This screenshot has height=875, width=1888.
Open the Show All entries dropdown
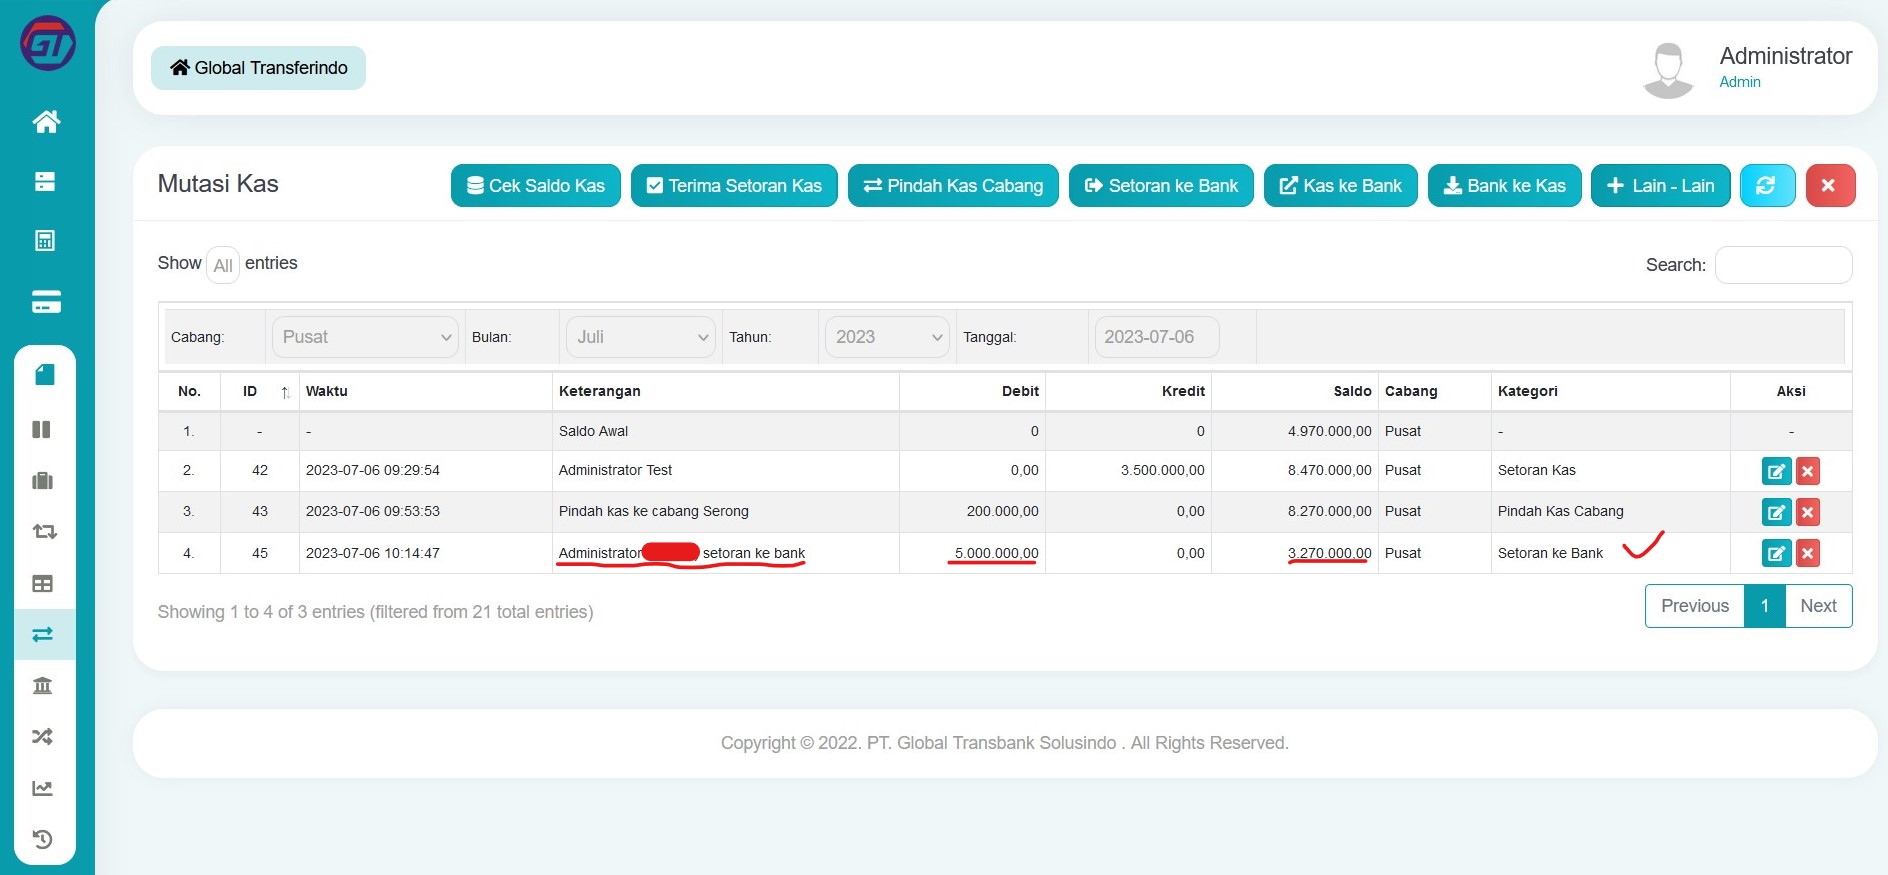223,265
